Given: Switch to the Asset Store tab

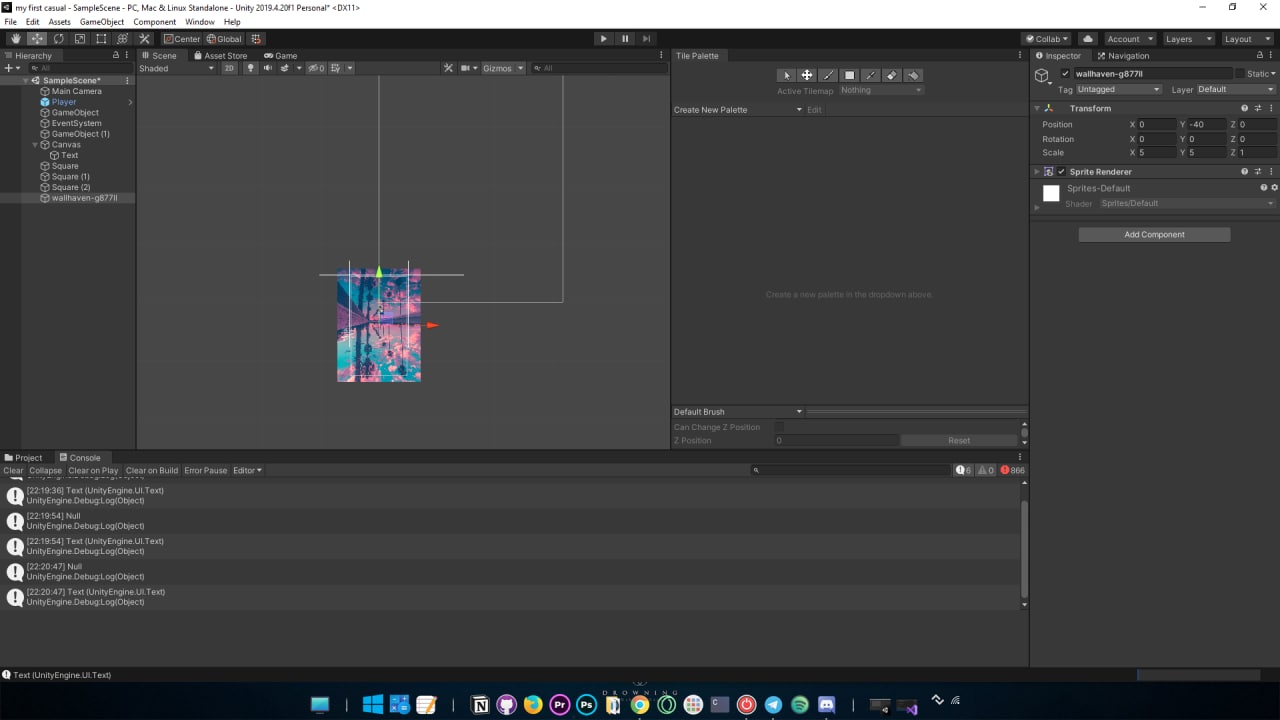Looking at the screenshot, I should coord(221,56).
